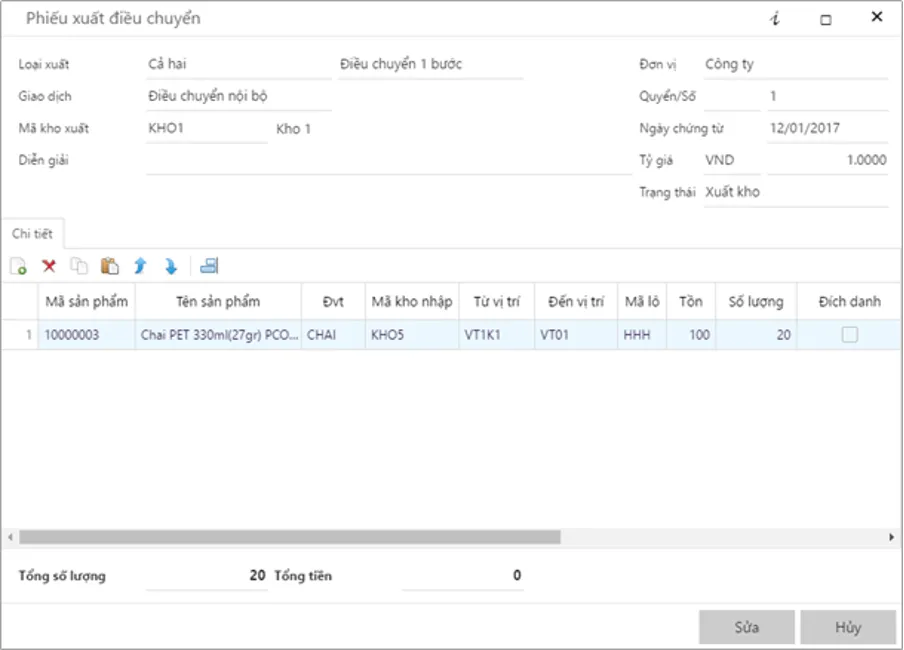Toggle the Đích danh checkbox
The height and width of the screenshot is (650, 904).
point(849,336)
